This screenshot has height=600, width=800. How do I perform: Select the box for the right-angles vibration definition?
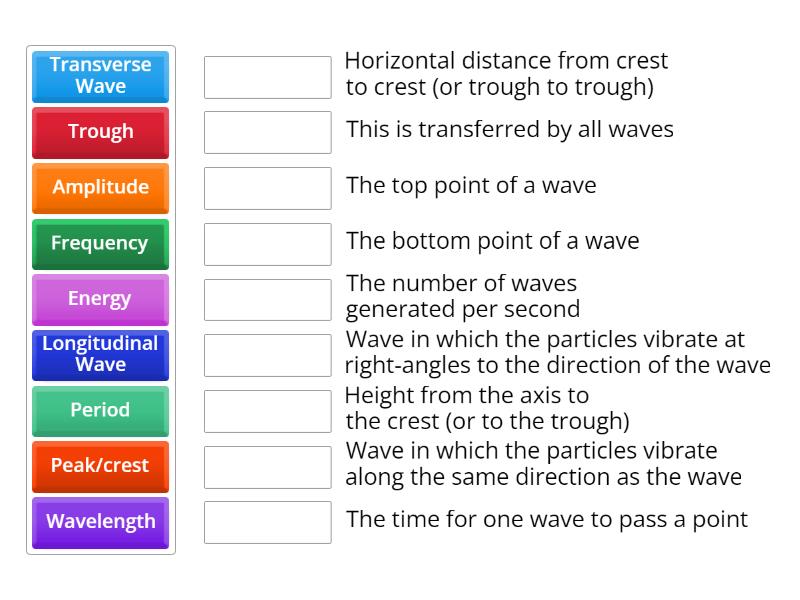[x=267, y=355]
